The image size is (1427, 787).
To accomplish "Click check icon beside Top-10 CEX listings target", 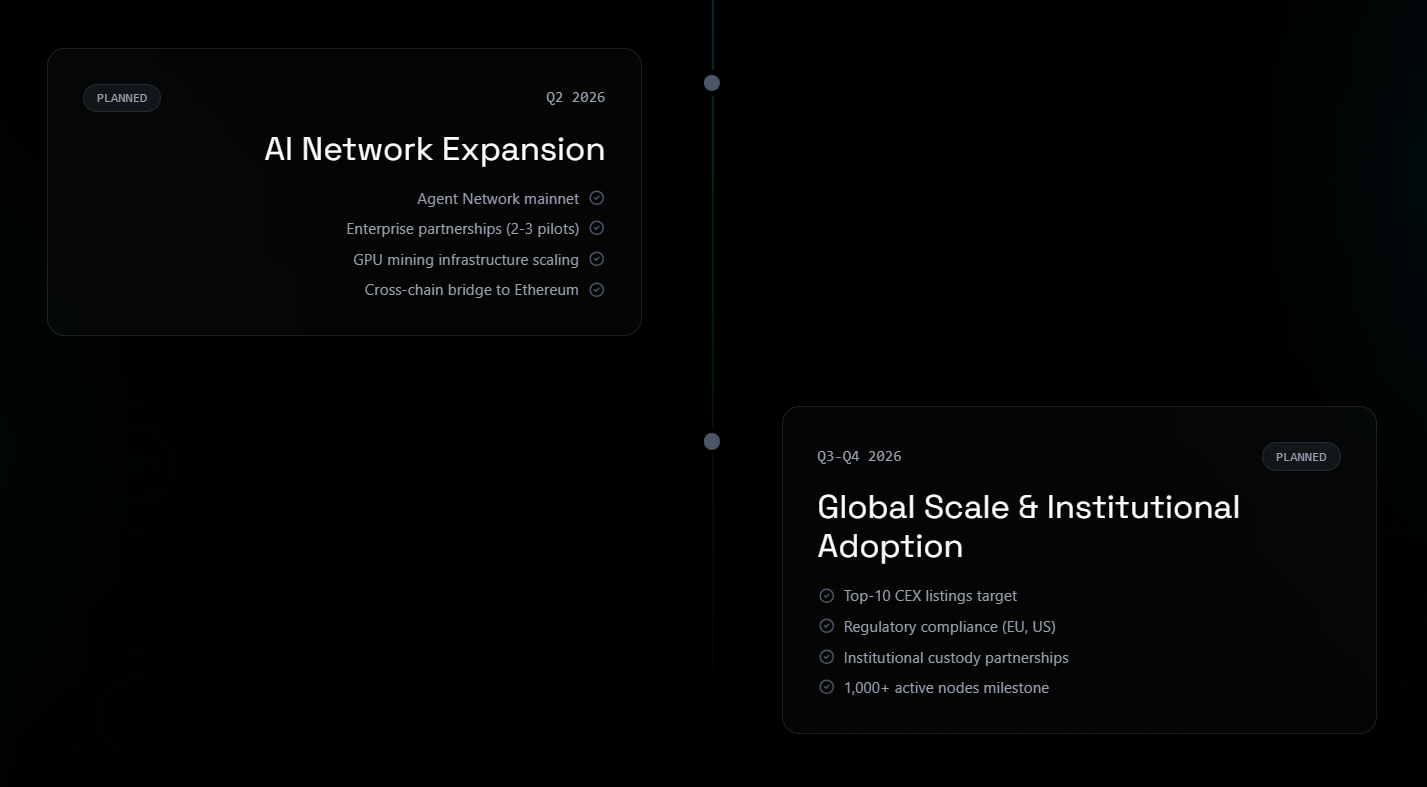I will point(826,596).
